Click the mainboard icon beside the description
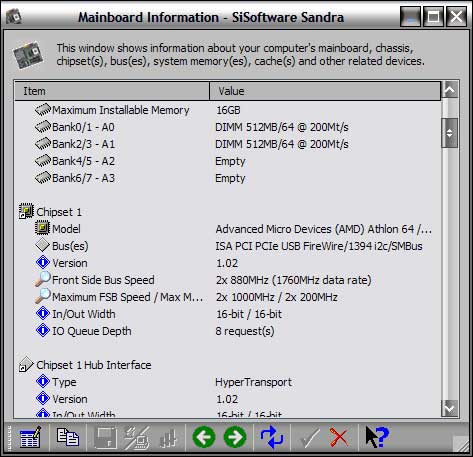Image resolution: width=473 pixels, height=457 pixels. [x=28, y=55]
